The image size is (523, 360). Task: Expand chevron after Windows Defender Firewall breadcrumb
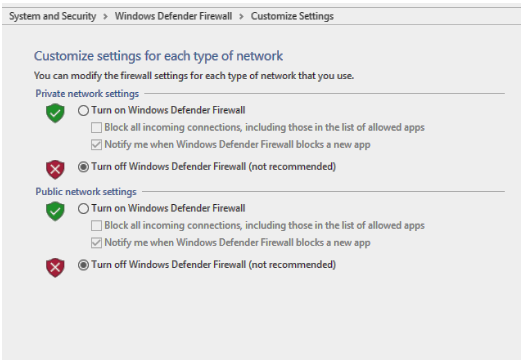click(241, 16)
